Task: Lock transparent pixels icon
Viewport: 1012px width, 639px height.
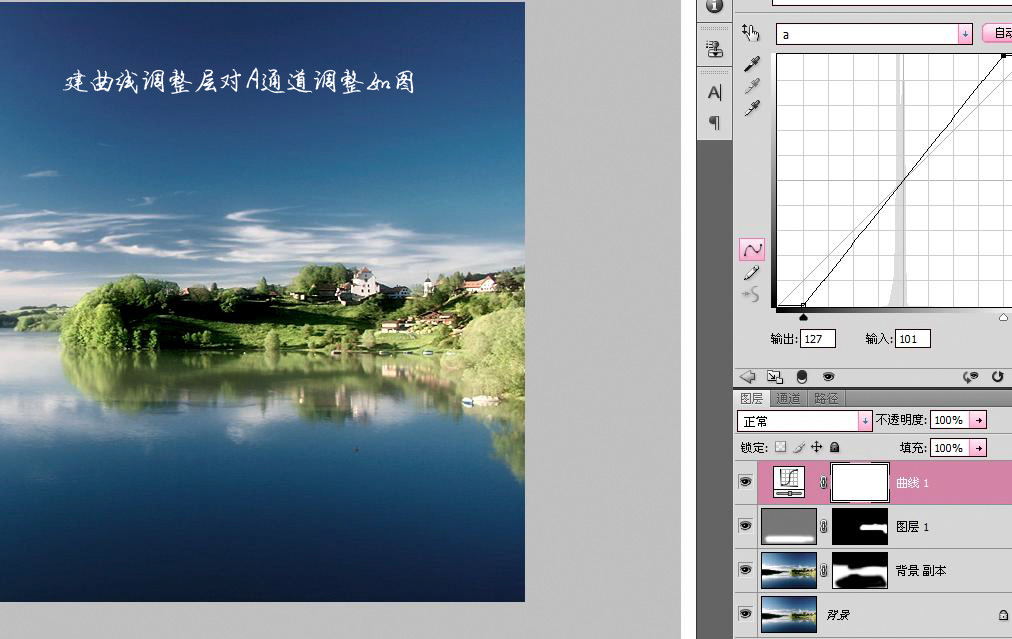Action: [781, 447]
